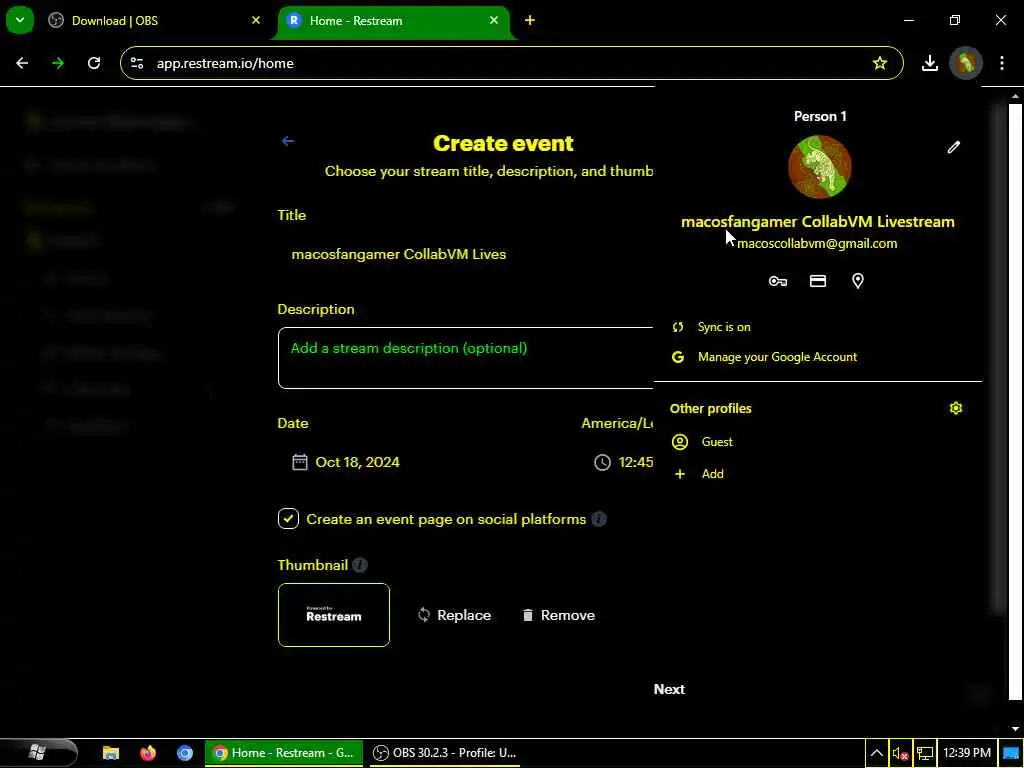Viewport: 1024px width, 768px height.
Task: Click macoscollabvm@gmail.com email text
Action: pyautogui.click(x=817, y=244)
